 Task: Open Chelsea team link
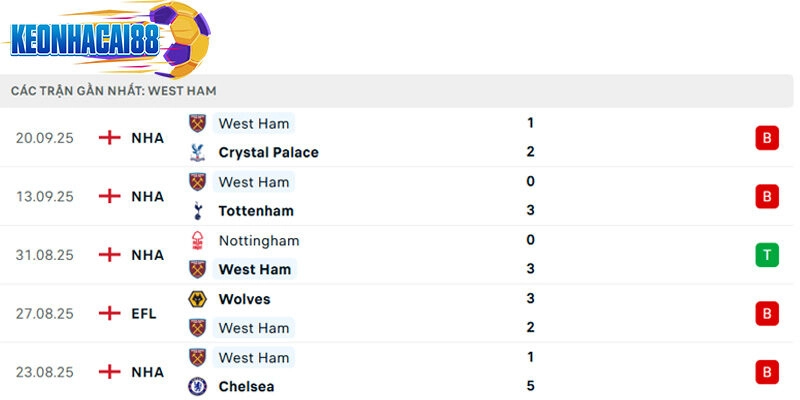click(246, 386)
